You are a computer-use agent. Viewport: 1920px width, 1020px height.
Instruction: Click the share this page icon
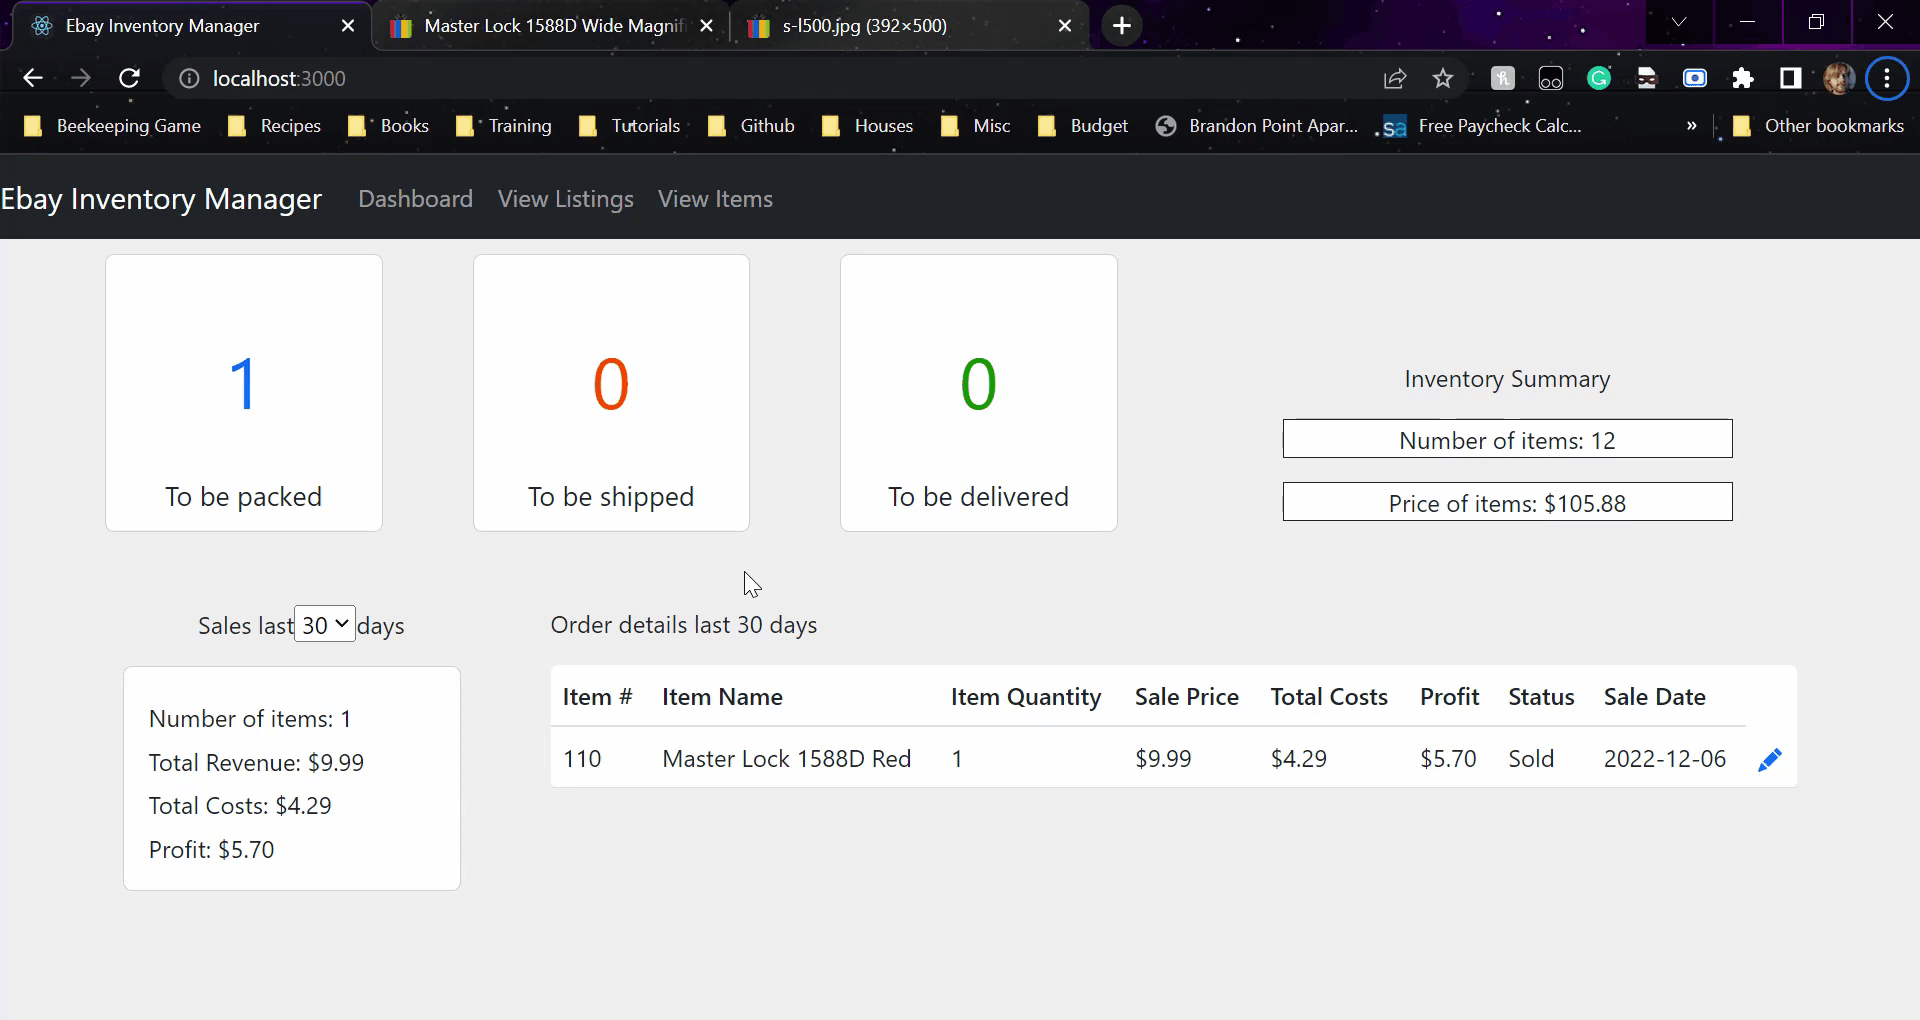coord(1394,78)
